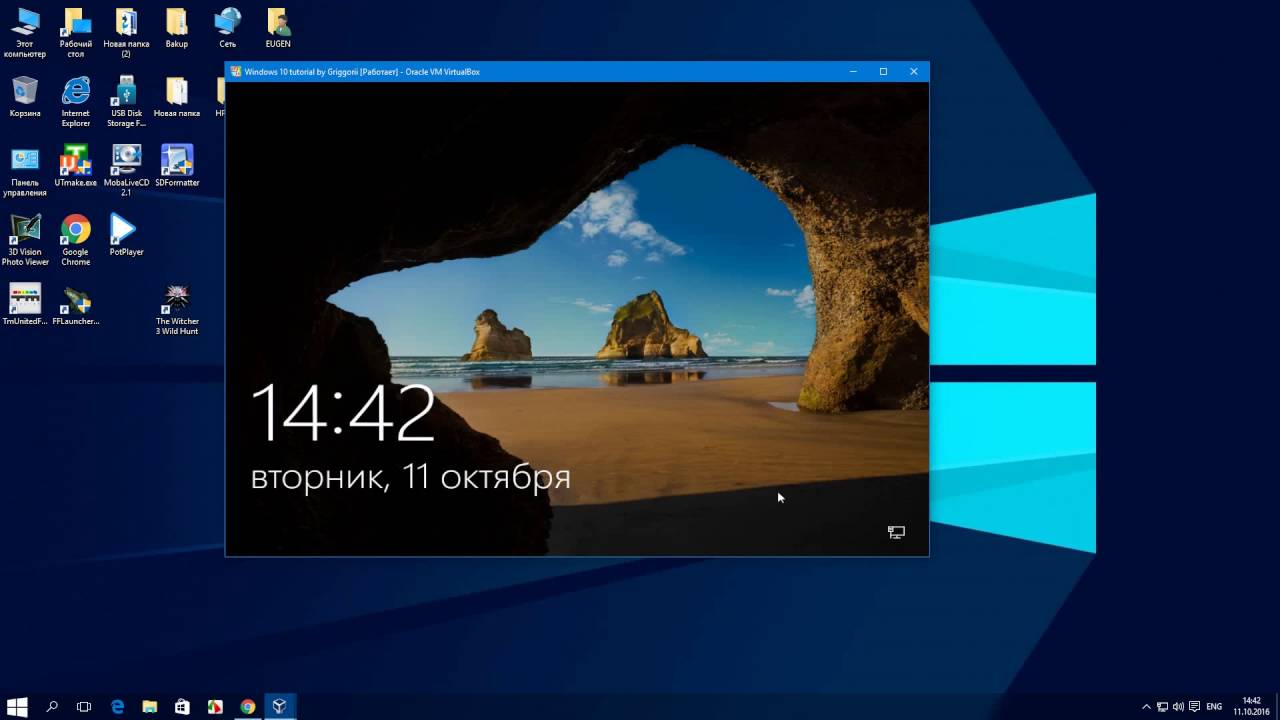Screen dimensions: 1280x720
Task: Select the second-row Новая папка folder icon
Action: (177, 97)
